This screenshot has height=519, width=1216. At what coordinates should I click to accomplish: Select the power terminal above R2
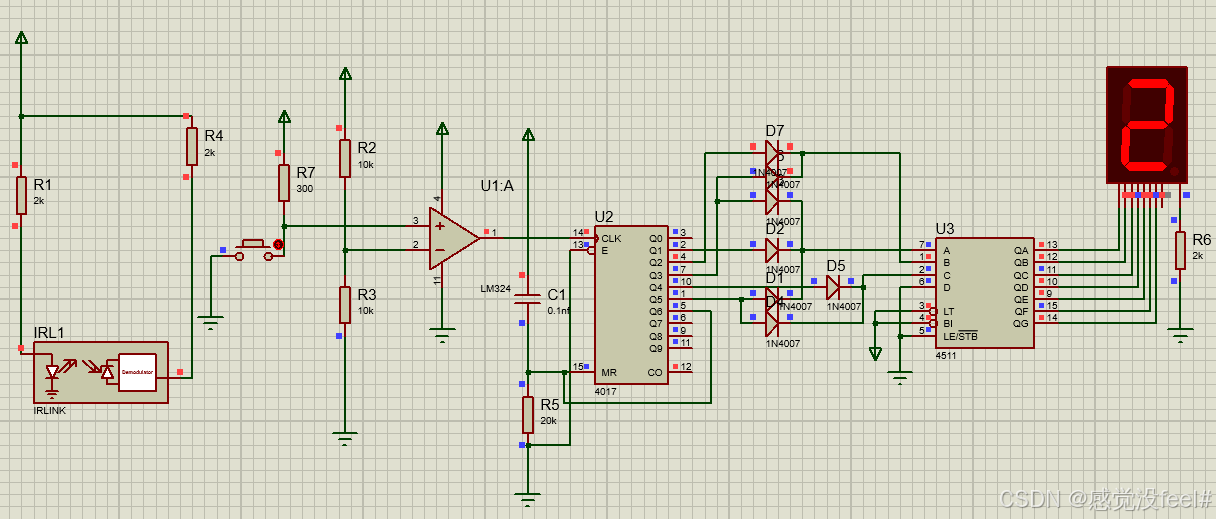pyautogui.click(x=345, y=73)
